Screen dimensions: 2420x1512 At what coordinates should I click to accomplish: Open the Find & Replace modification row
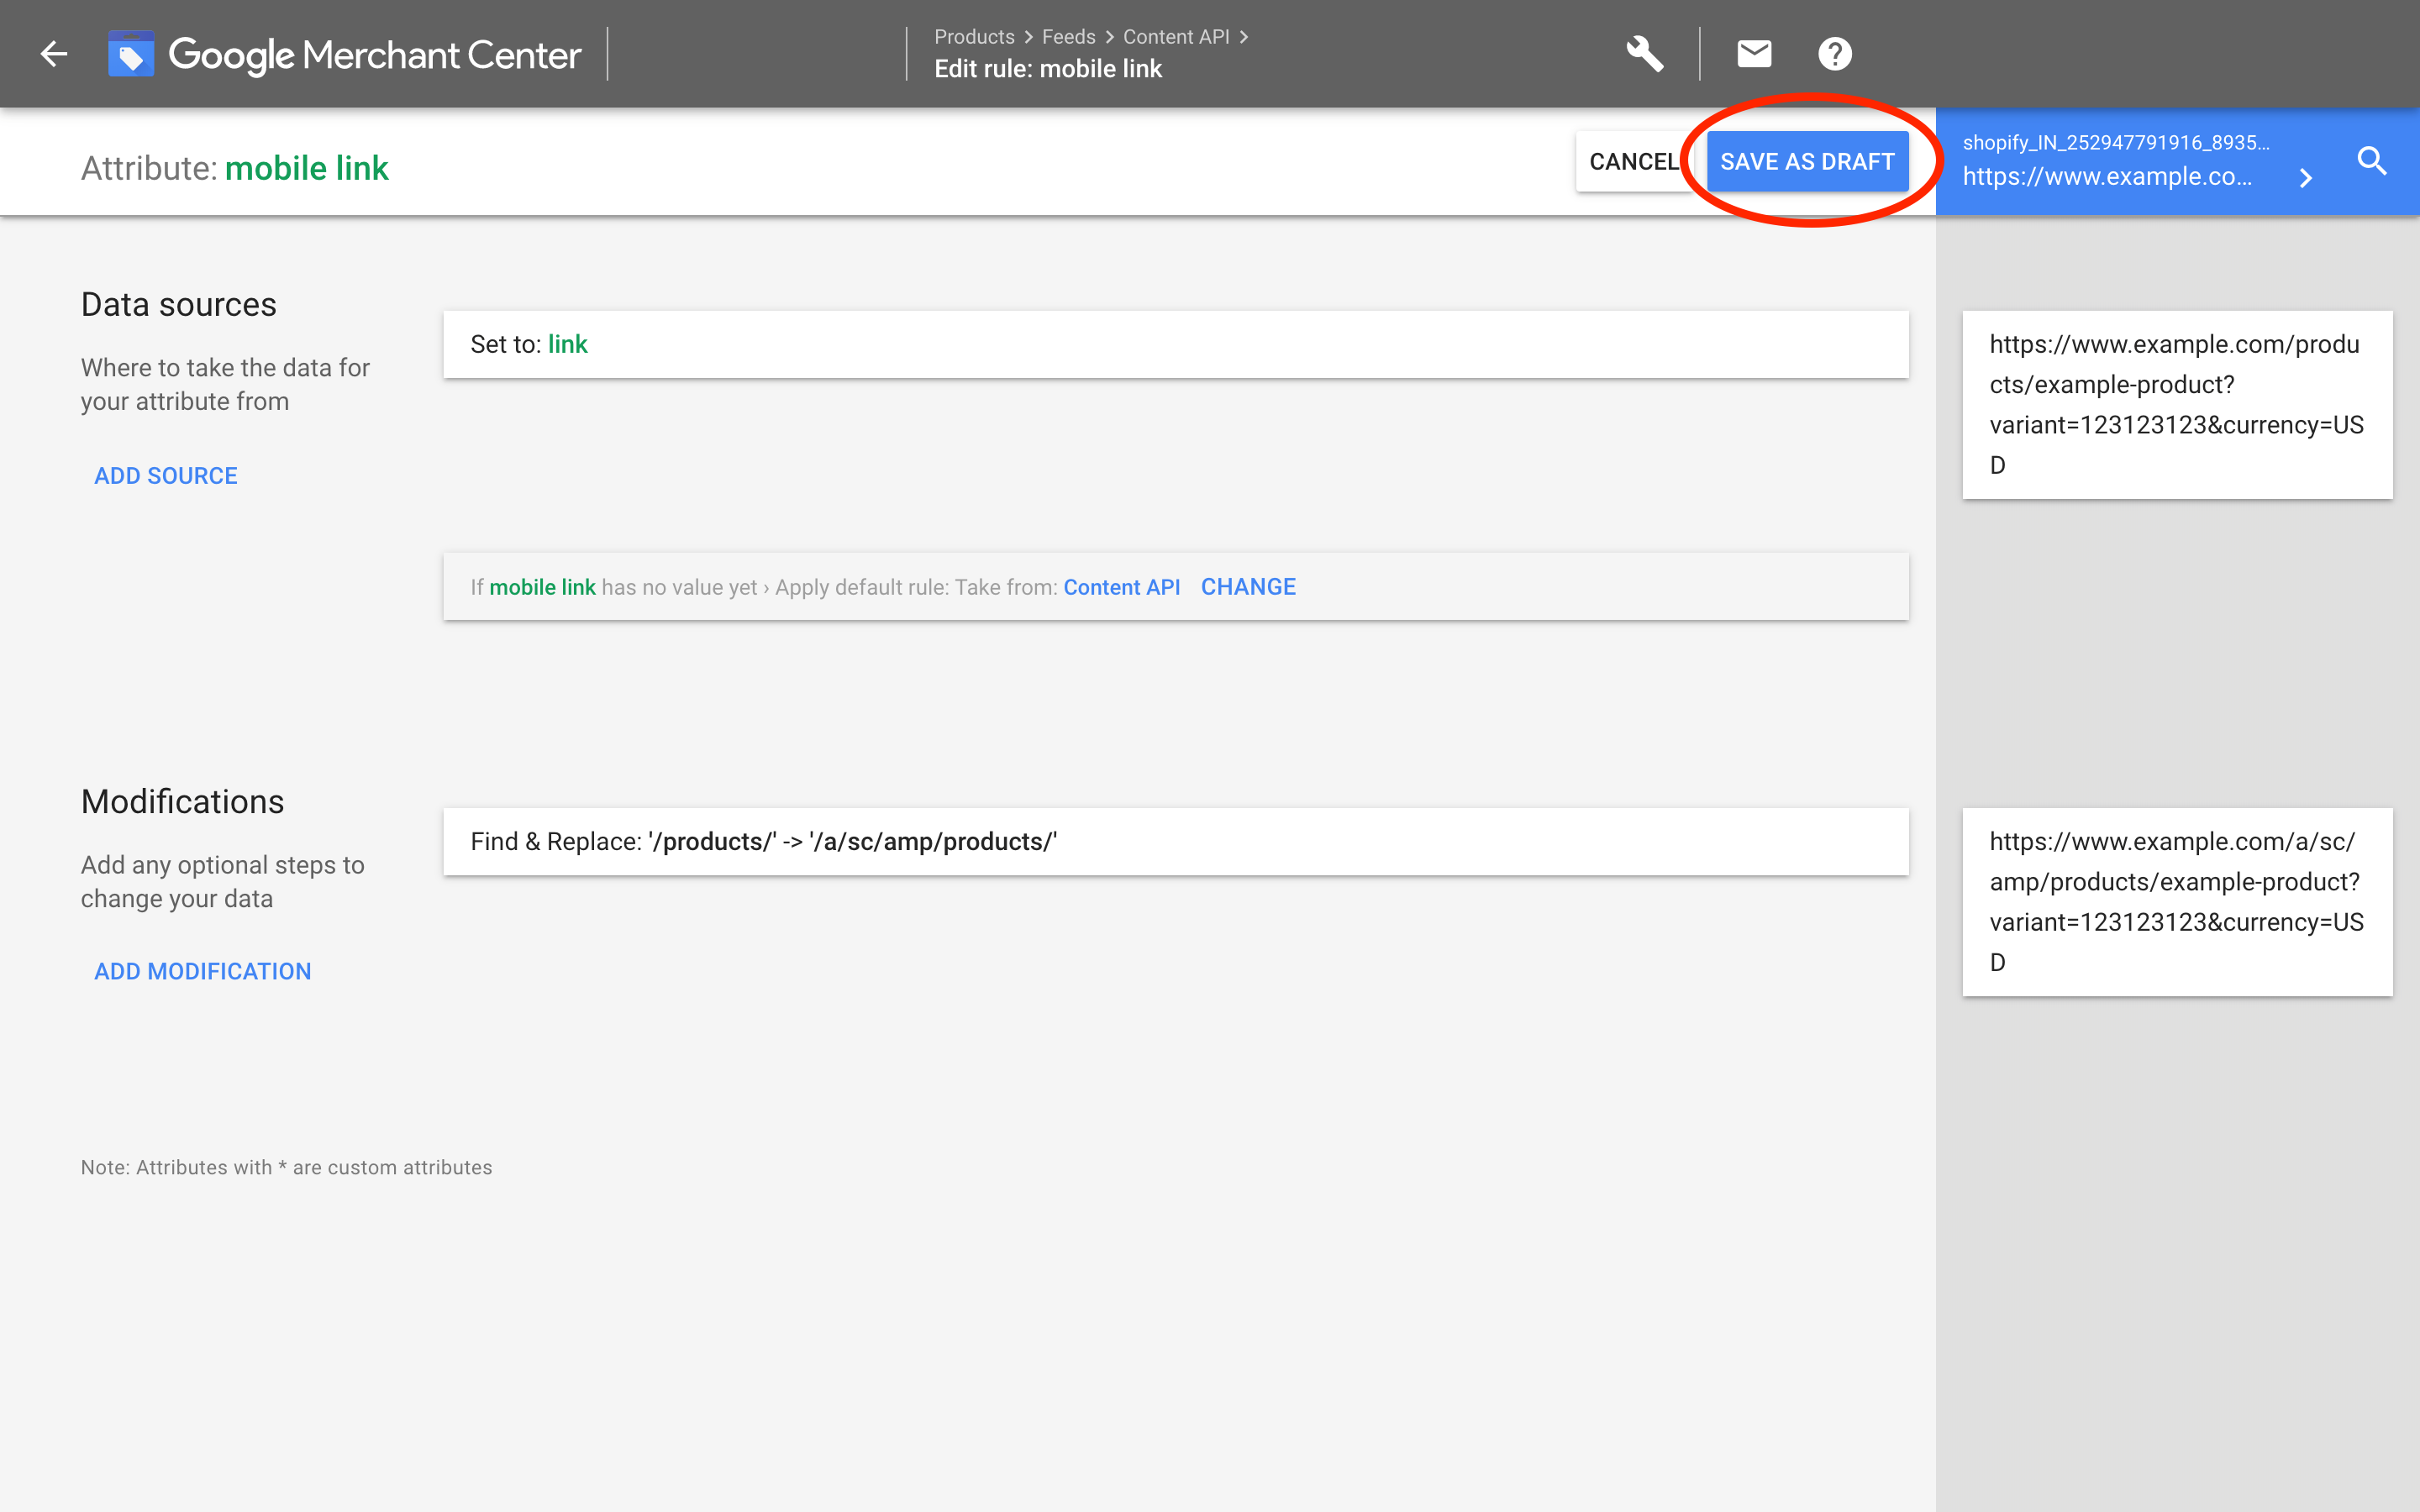(x=1175, y=842)
